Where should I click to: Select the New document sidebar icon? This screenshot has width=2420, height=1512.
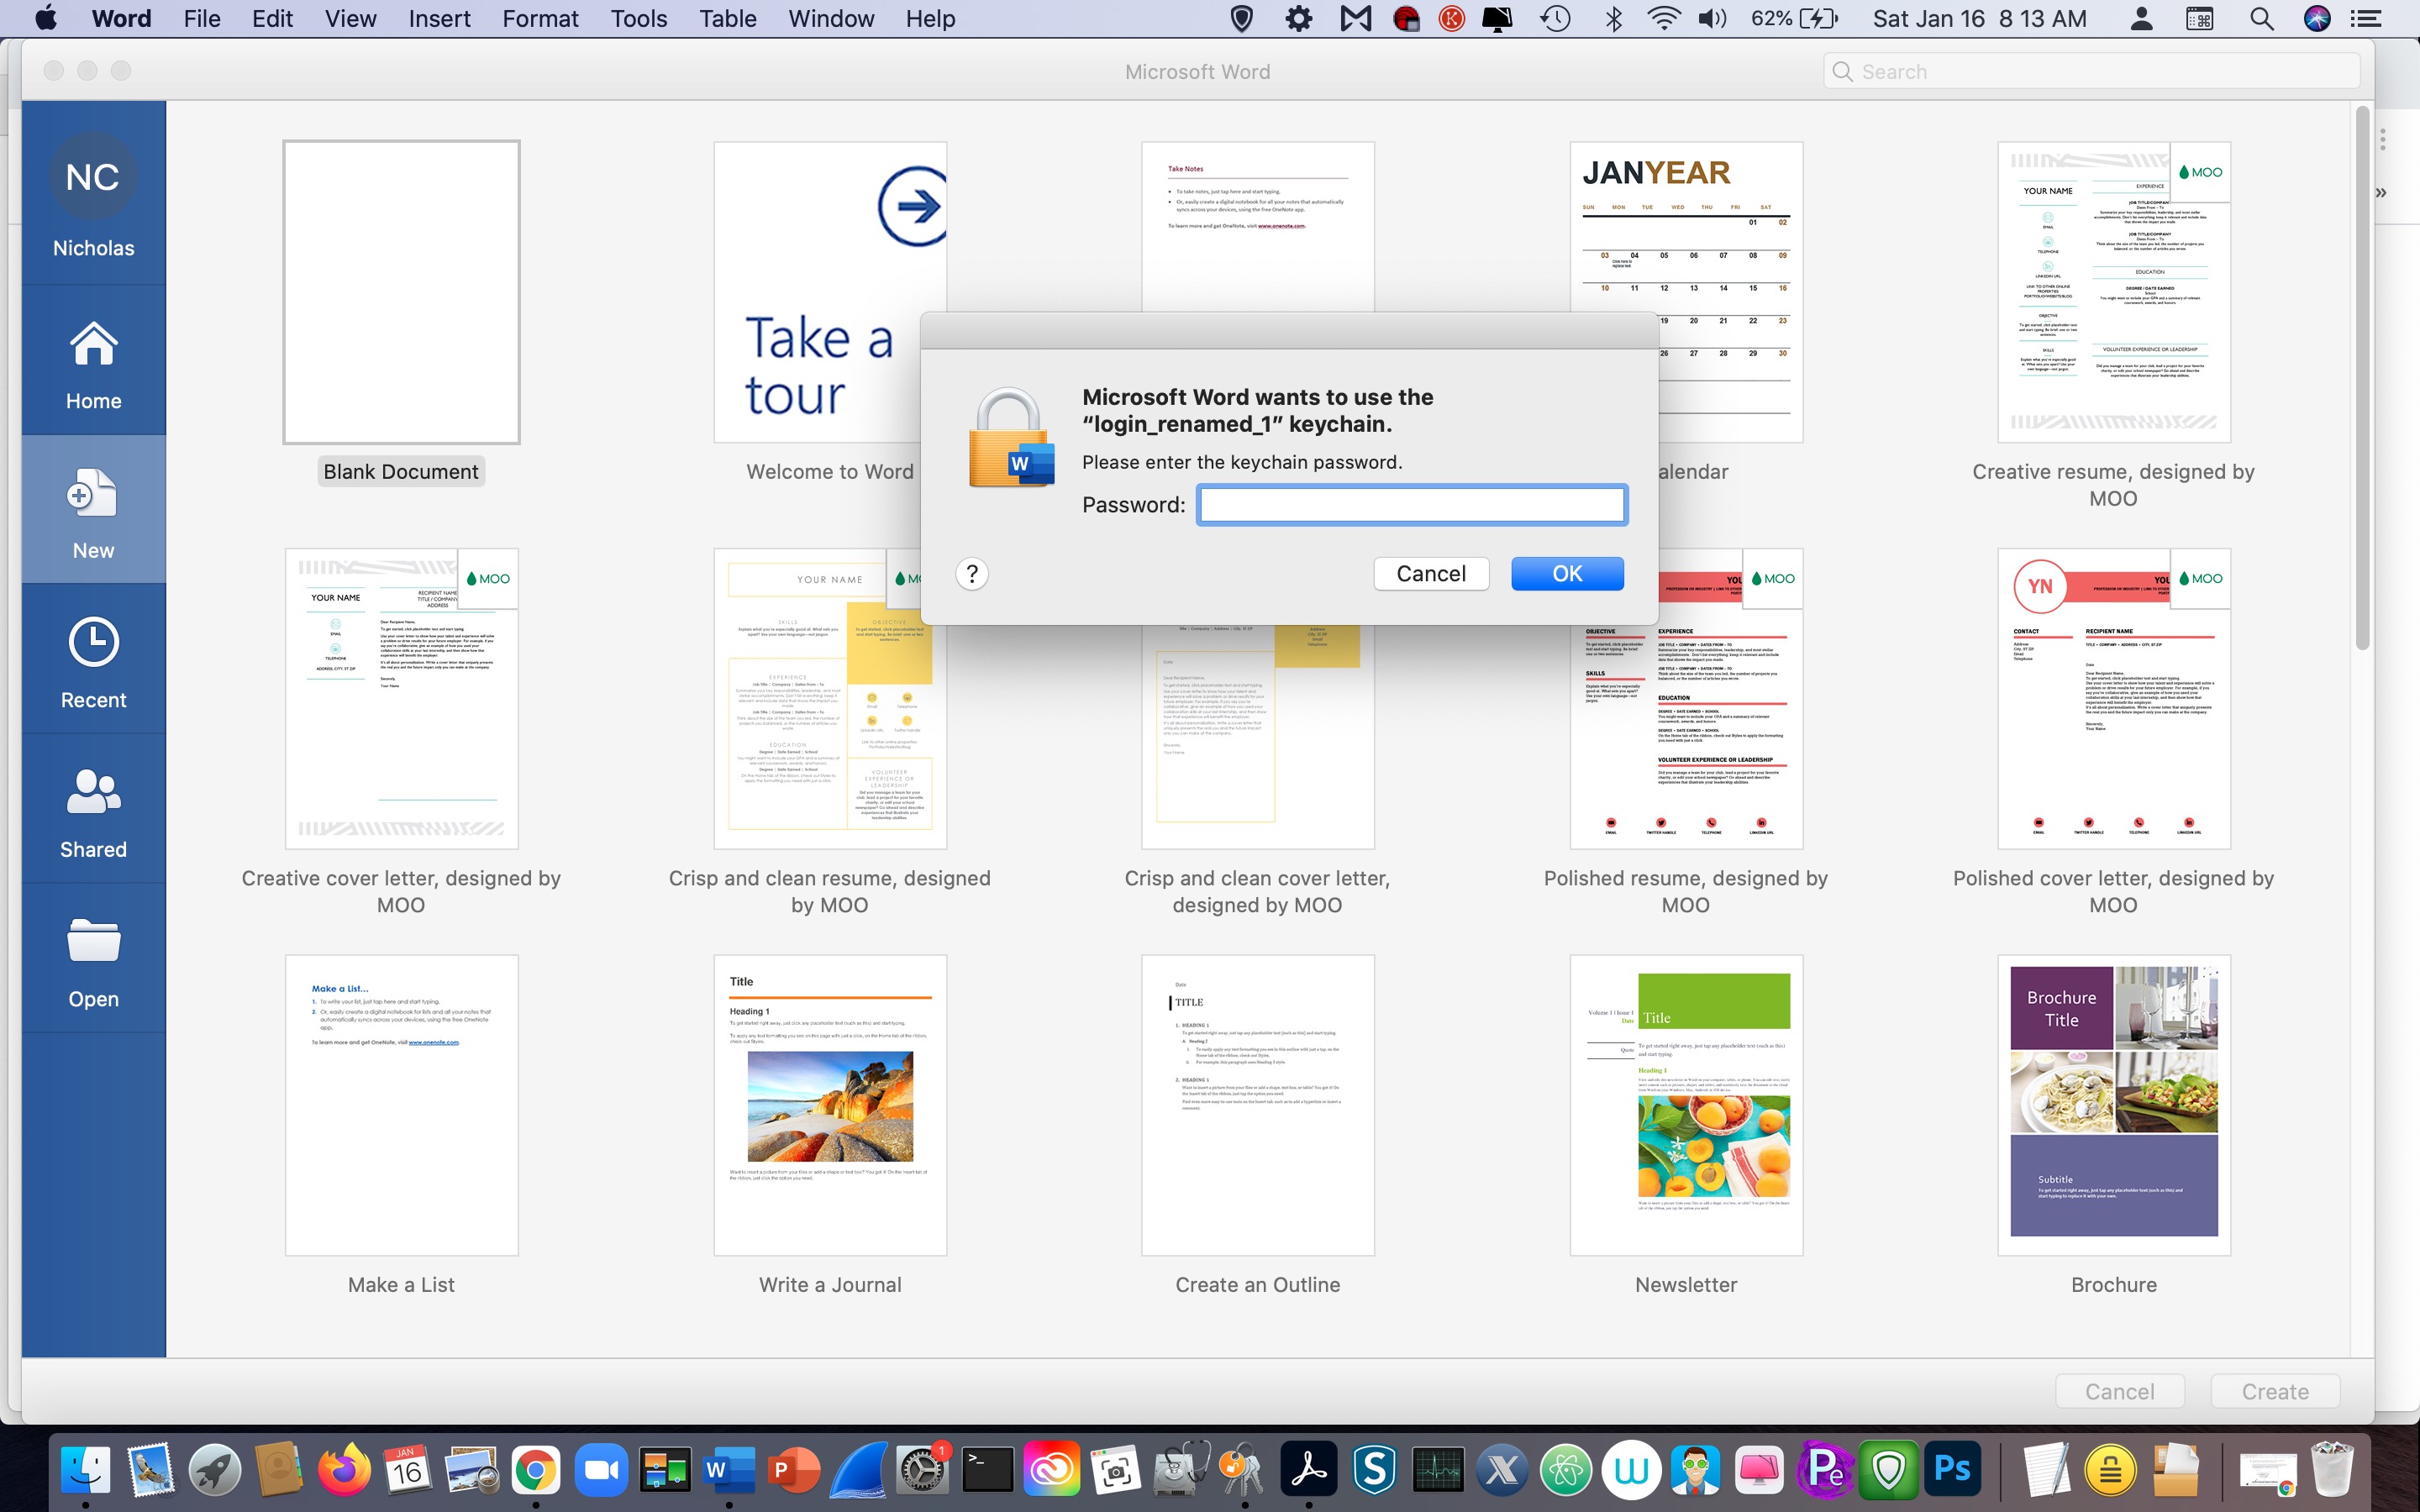[93, 494]
